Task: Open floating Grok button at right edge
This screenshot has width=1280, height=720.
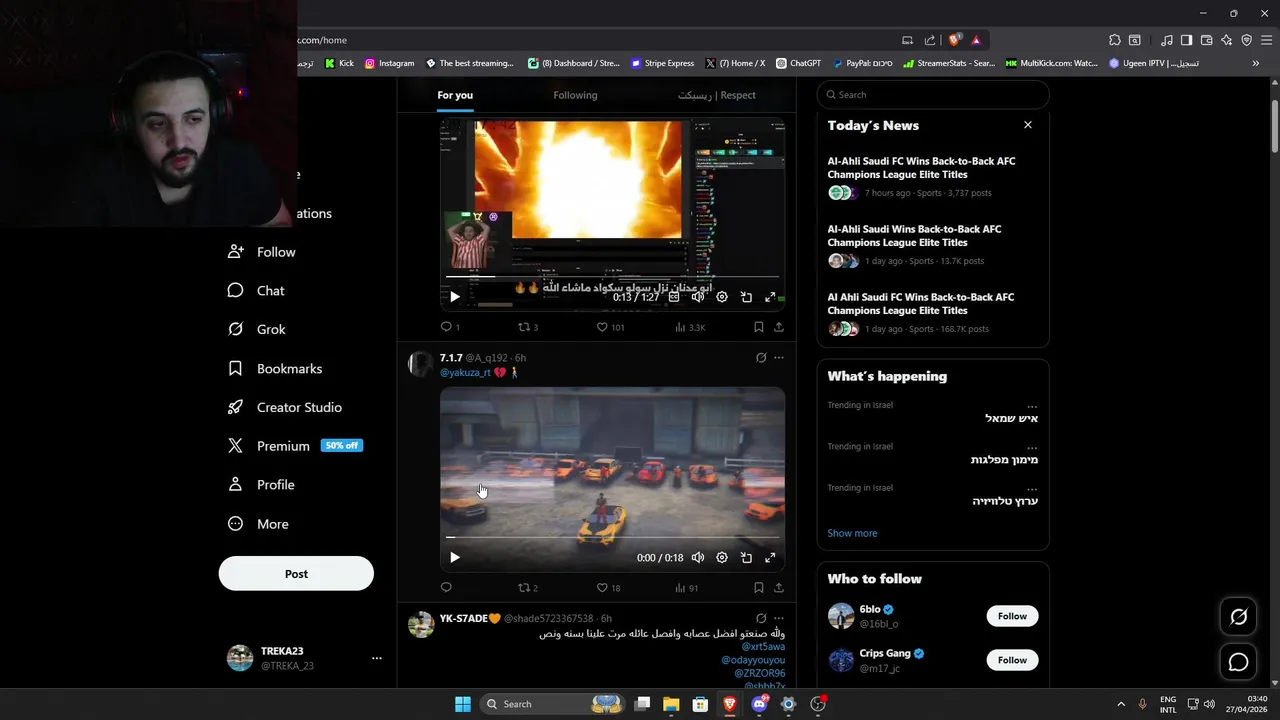Action: point(1238,617)
